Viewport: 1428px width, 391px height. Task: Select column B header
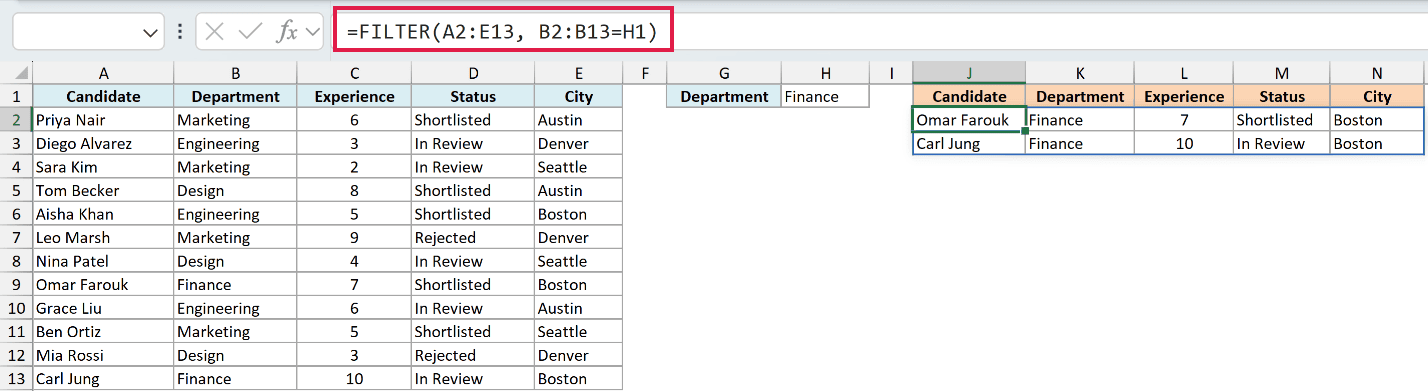235,73
